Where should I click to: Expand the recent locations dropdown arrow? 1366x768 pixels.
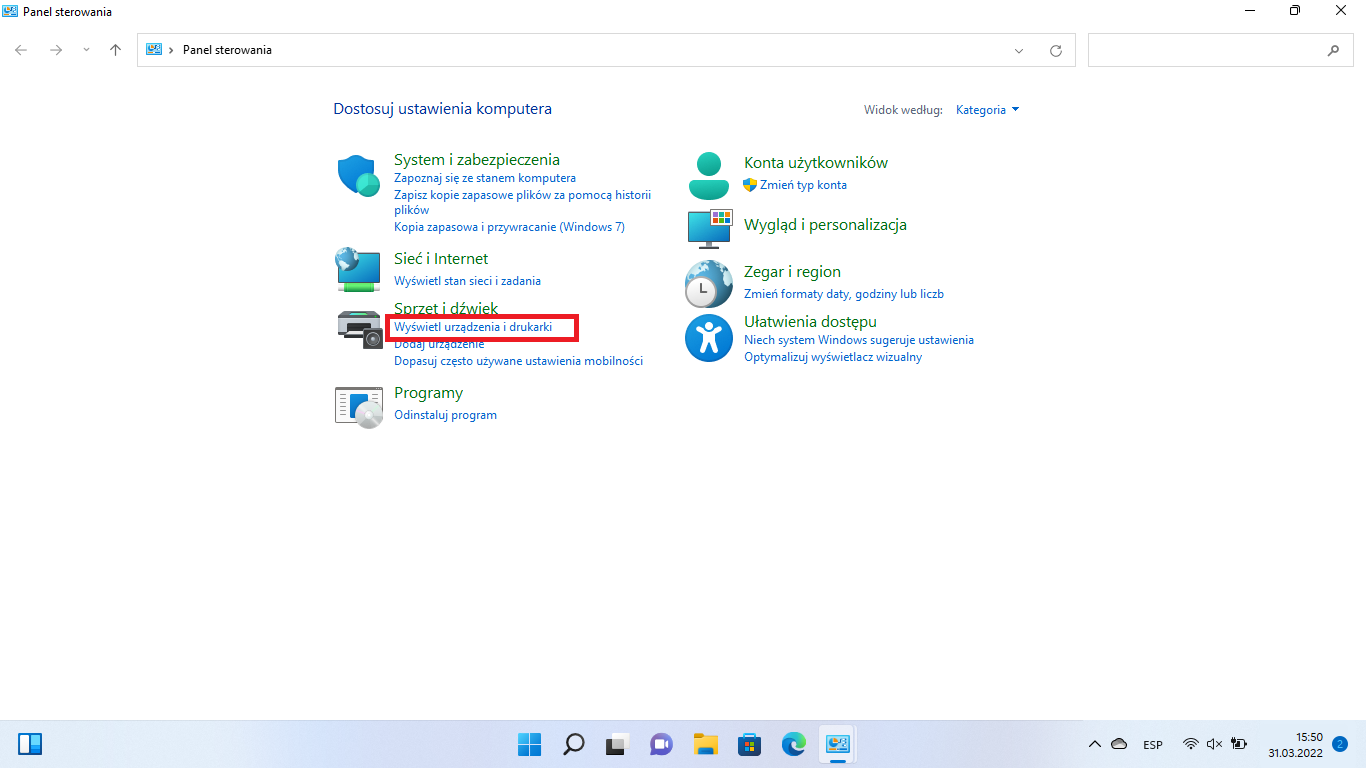click(86, 50)
